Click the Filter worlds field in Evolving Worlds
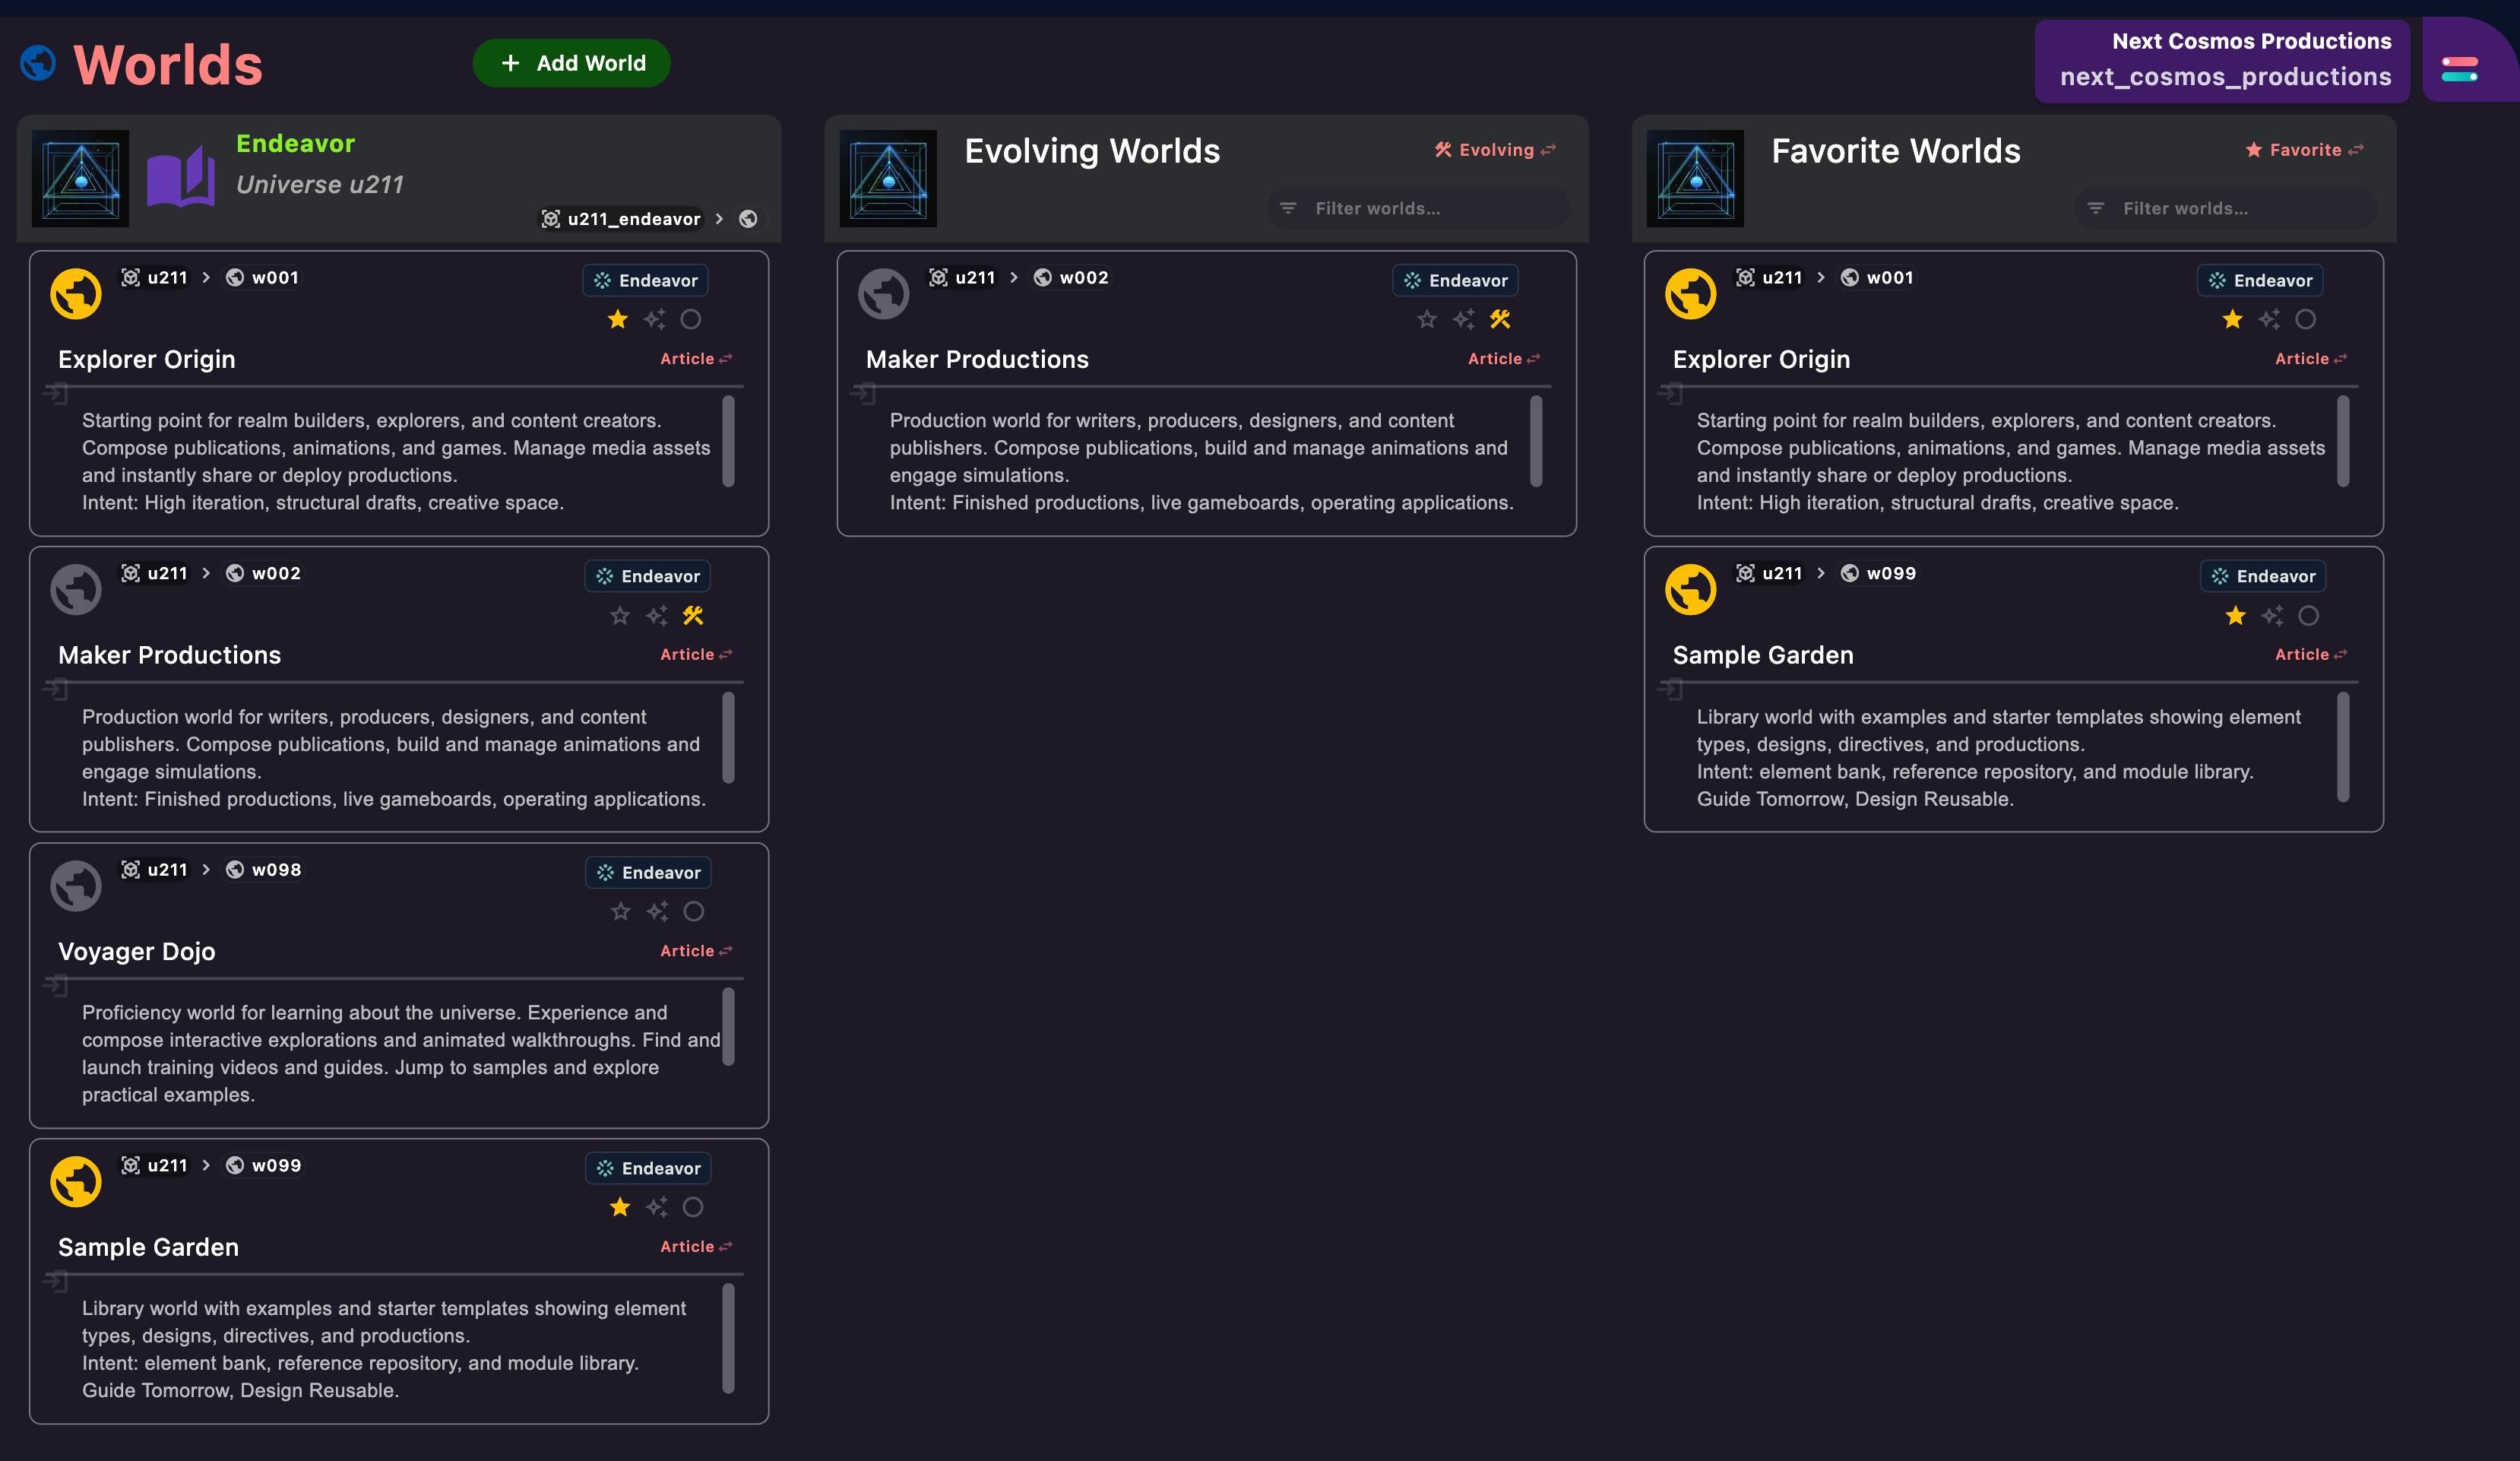The image size is (2520, 1461). (x=1418, y=208)
